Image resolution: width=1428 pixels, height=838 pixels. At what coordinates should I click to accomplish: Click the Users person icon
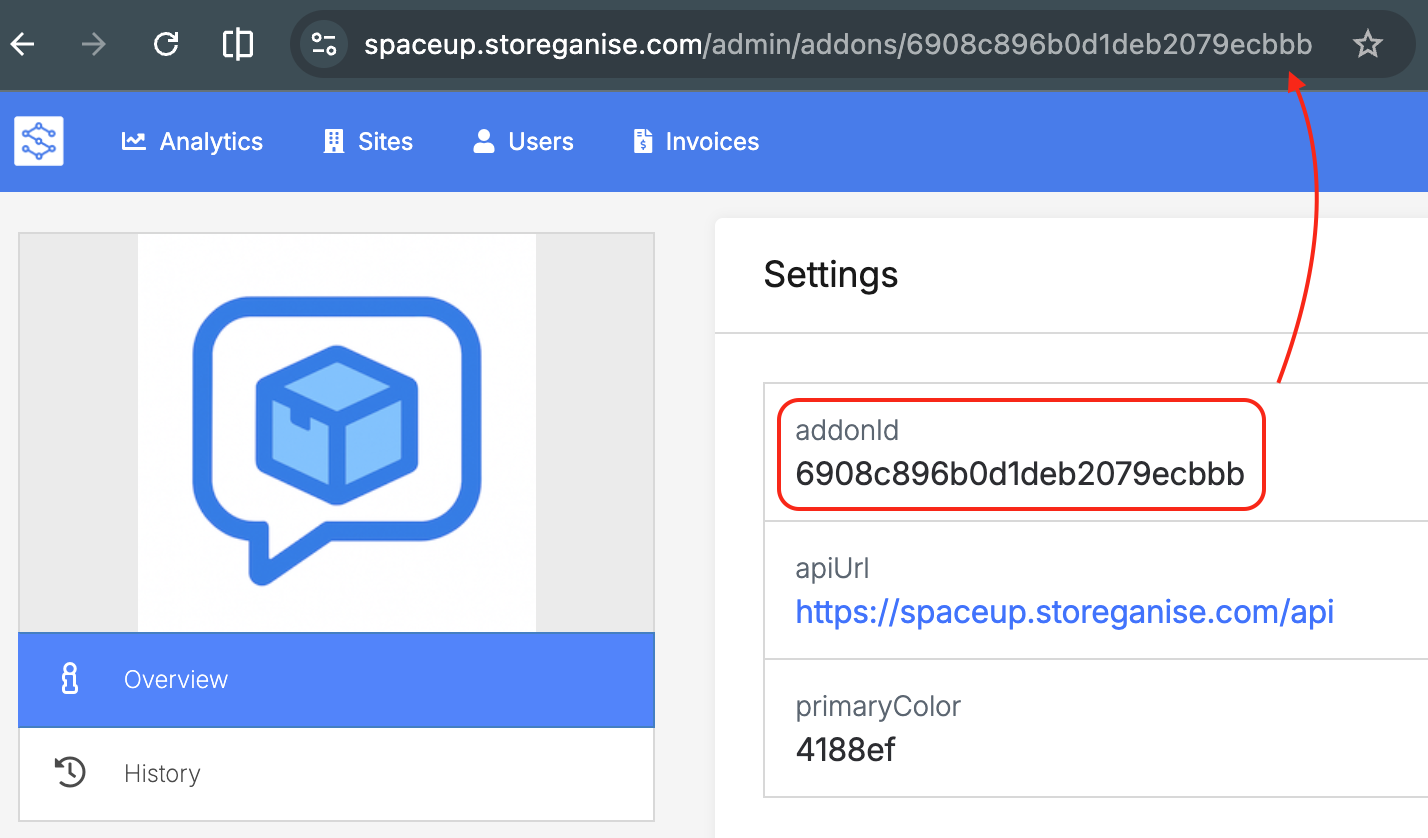pos(484,141)
